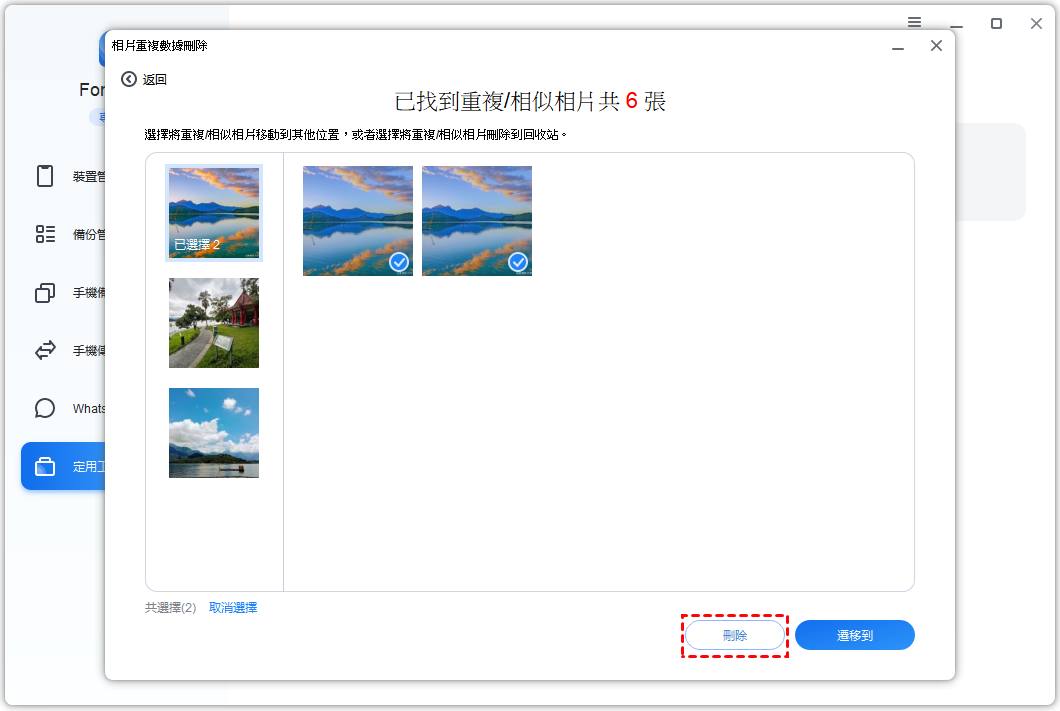Close the 相片重複數據刪除 dialog
Screen dimensions: 1060x711
(936, 46)
